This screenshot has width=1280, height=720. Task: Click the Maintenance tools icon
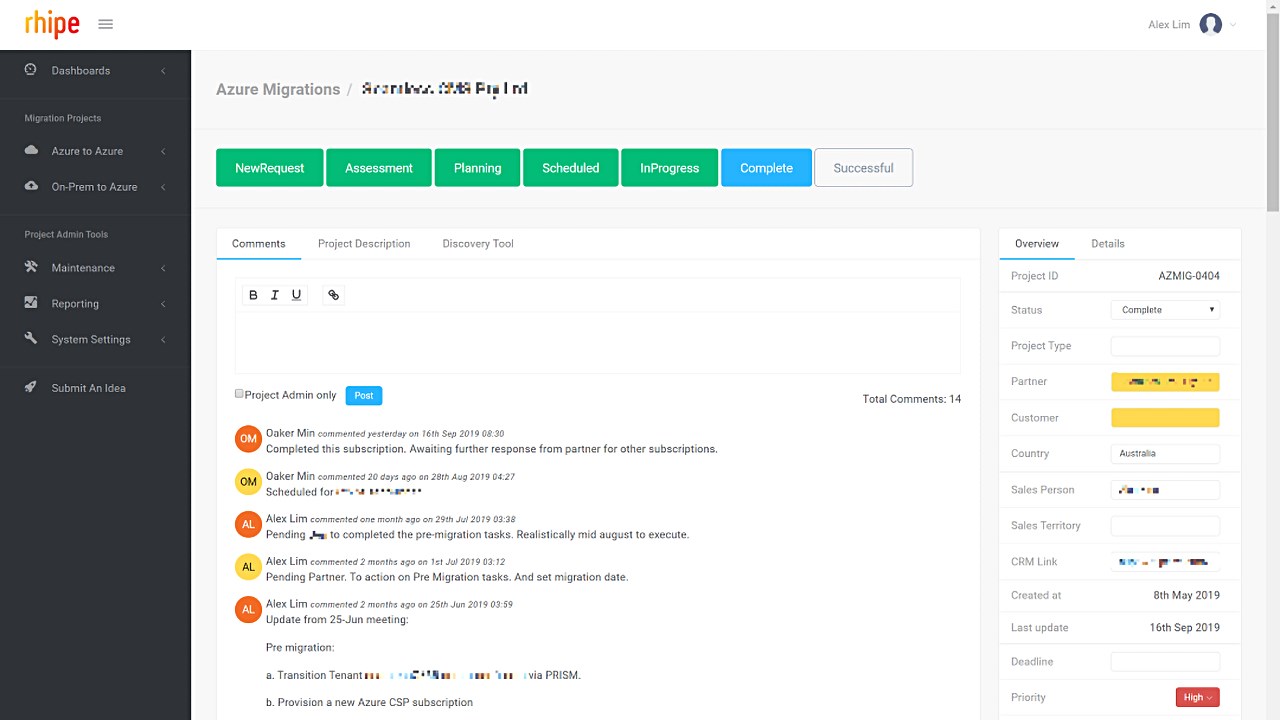click(x=31, y=267)
